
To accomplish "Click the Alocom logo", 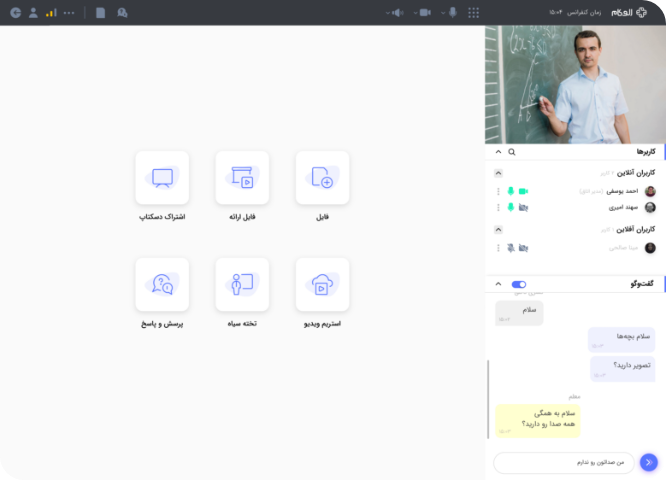I will click(x=629, y=13).
